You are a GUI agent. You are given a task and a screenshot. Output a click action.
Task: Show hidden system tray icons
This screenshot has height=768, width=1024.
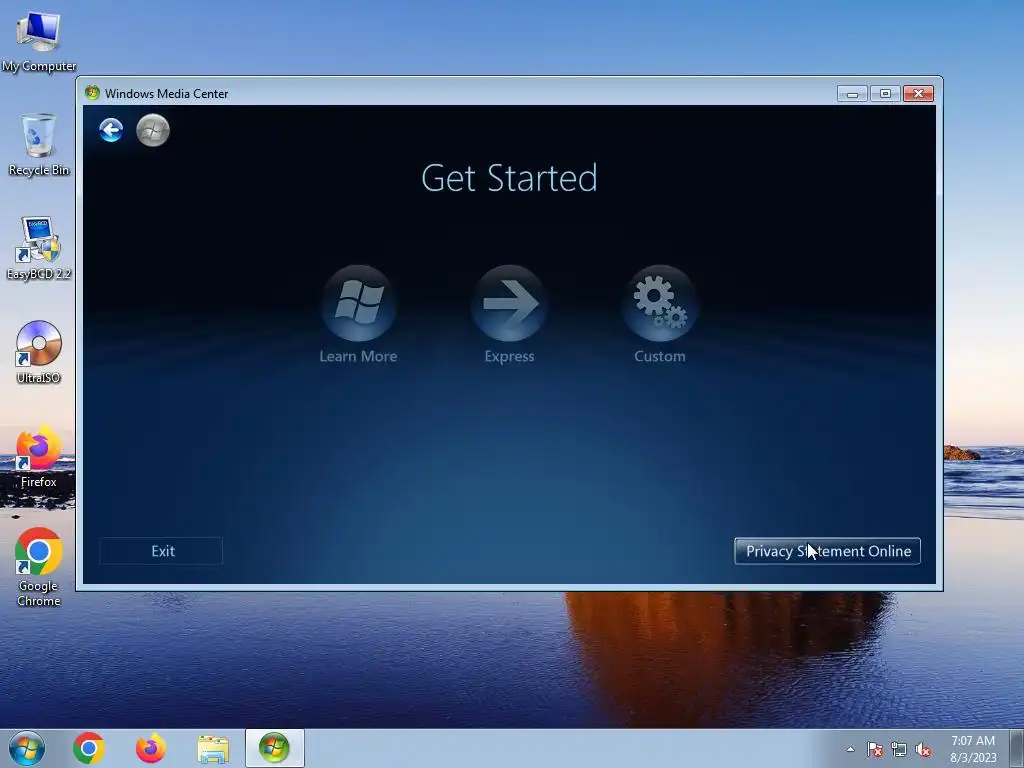850,749
